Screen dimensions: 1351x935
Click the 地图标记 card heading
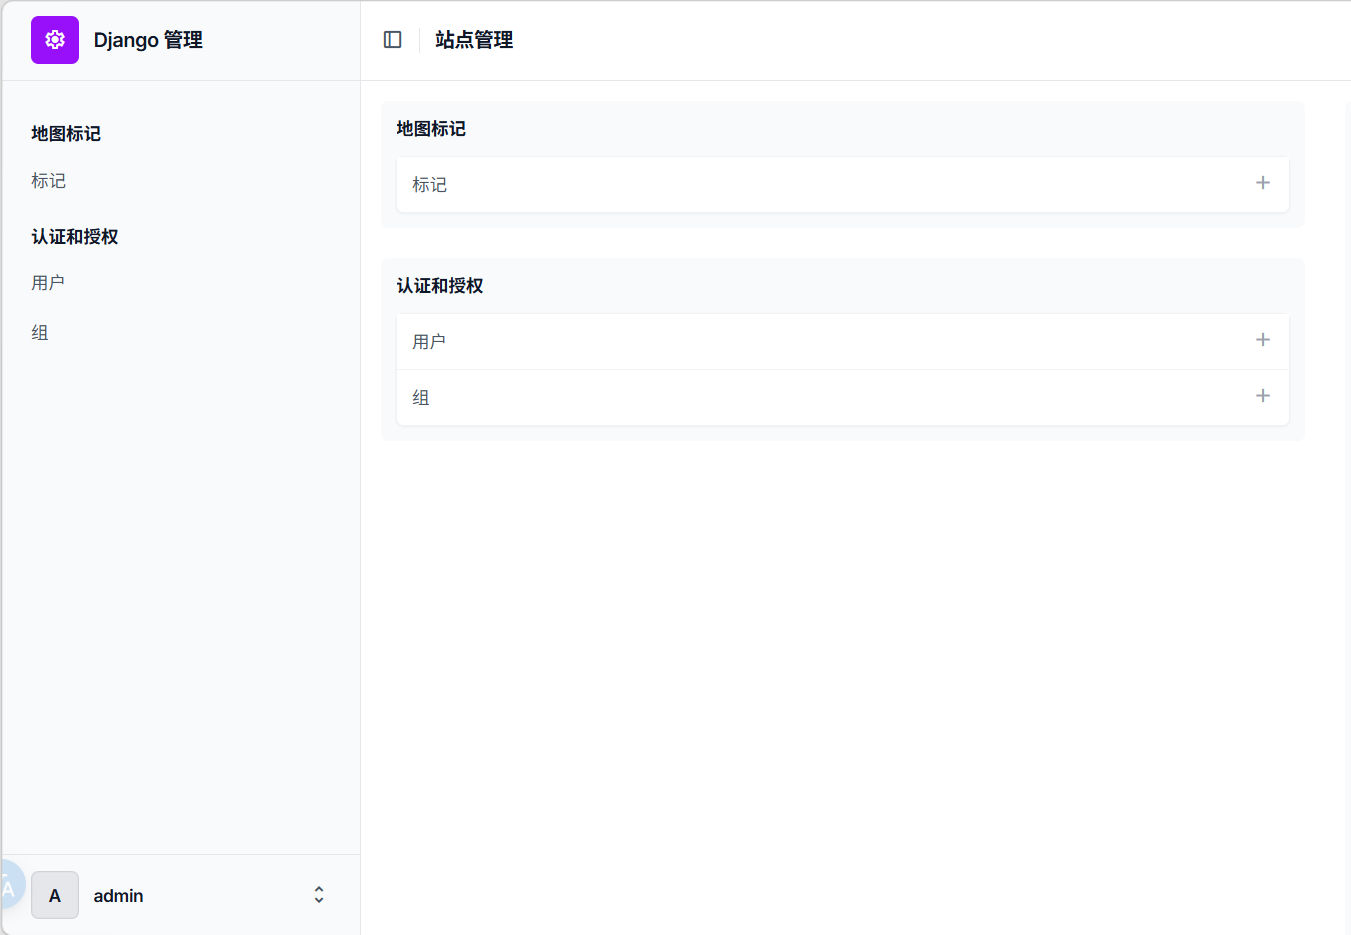431,129
